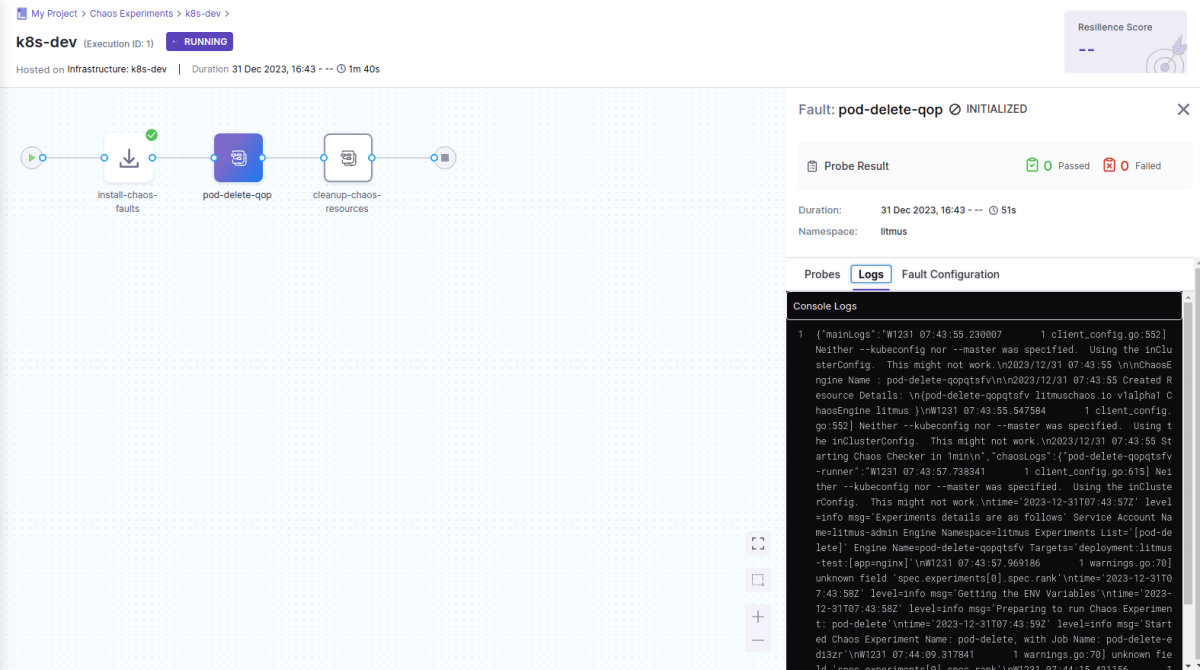Click the Namespace value litmus
Viewport: 1200px width, 670px height.
894,231
